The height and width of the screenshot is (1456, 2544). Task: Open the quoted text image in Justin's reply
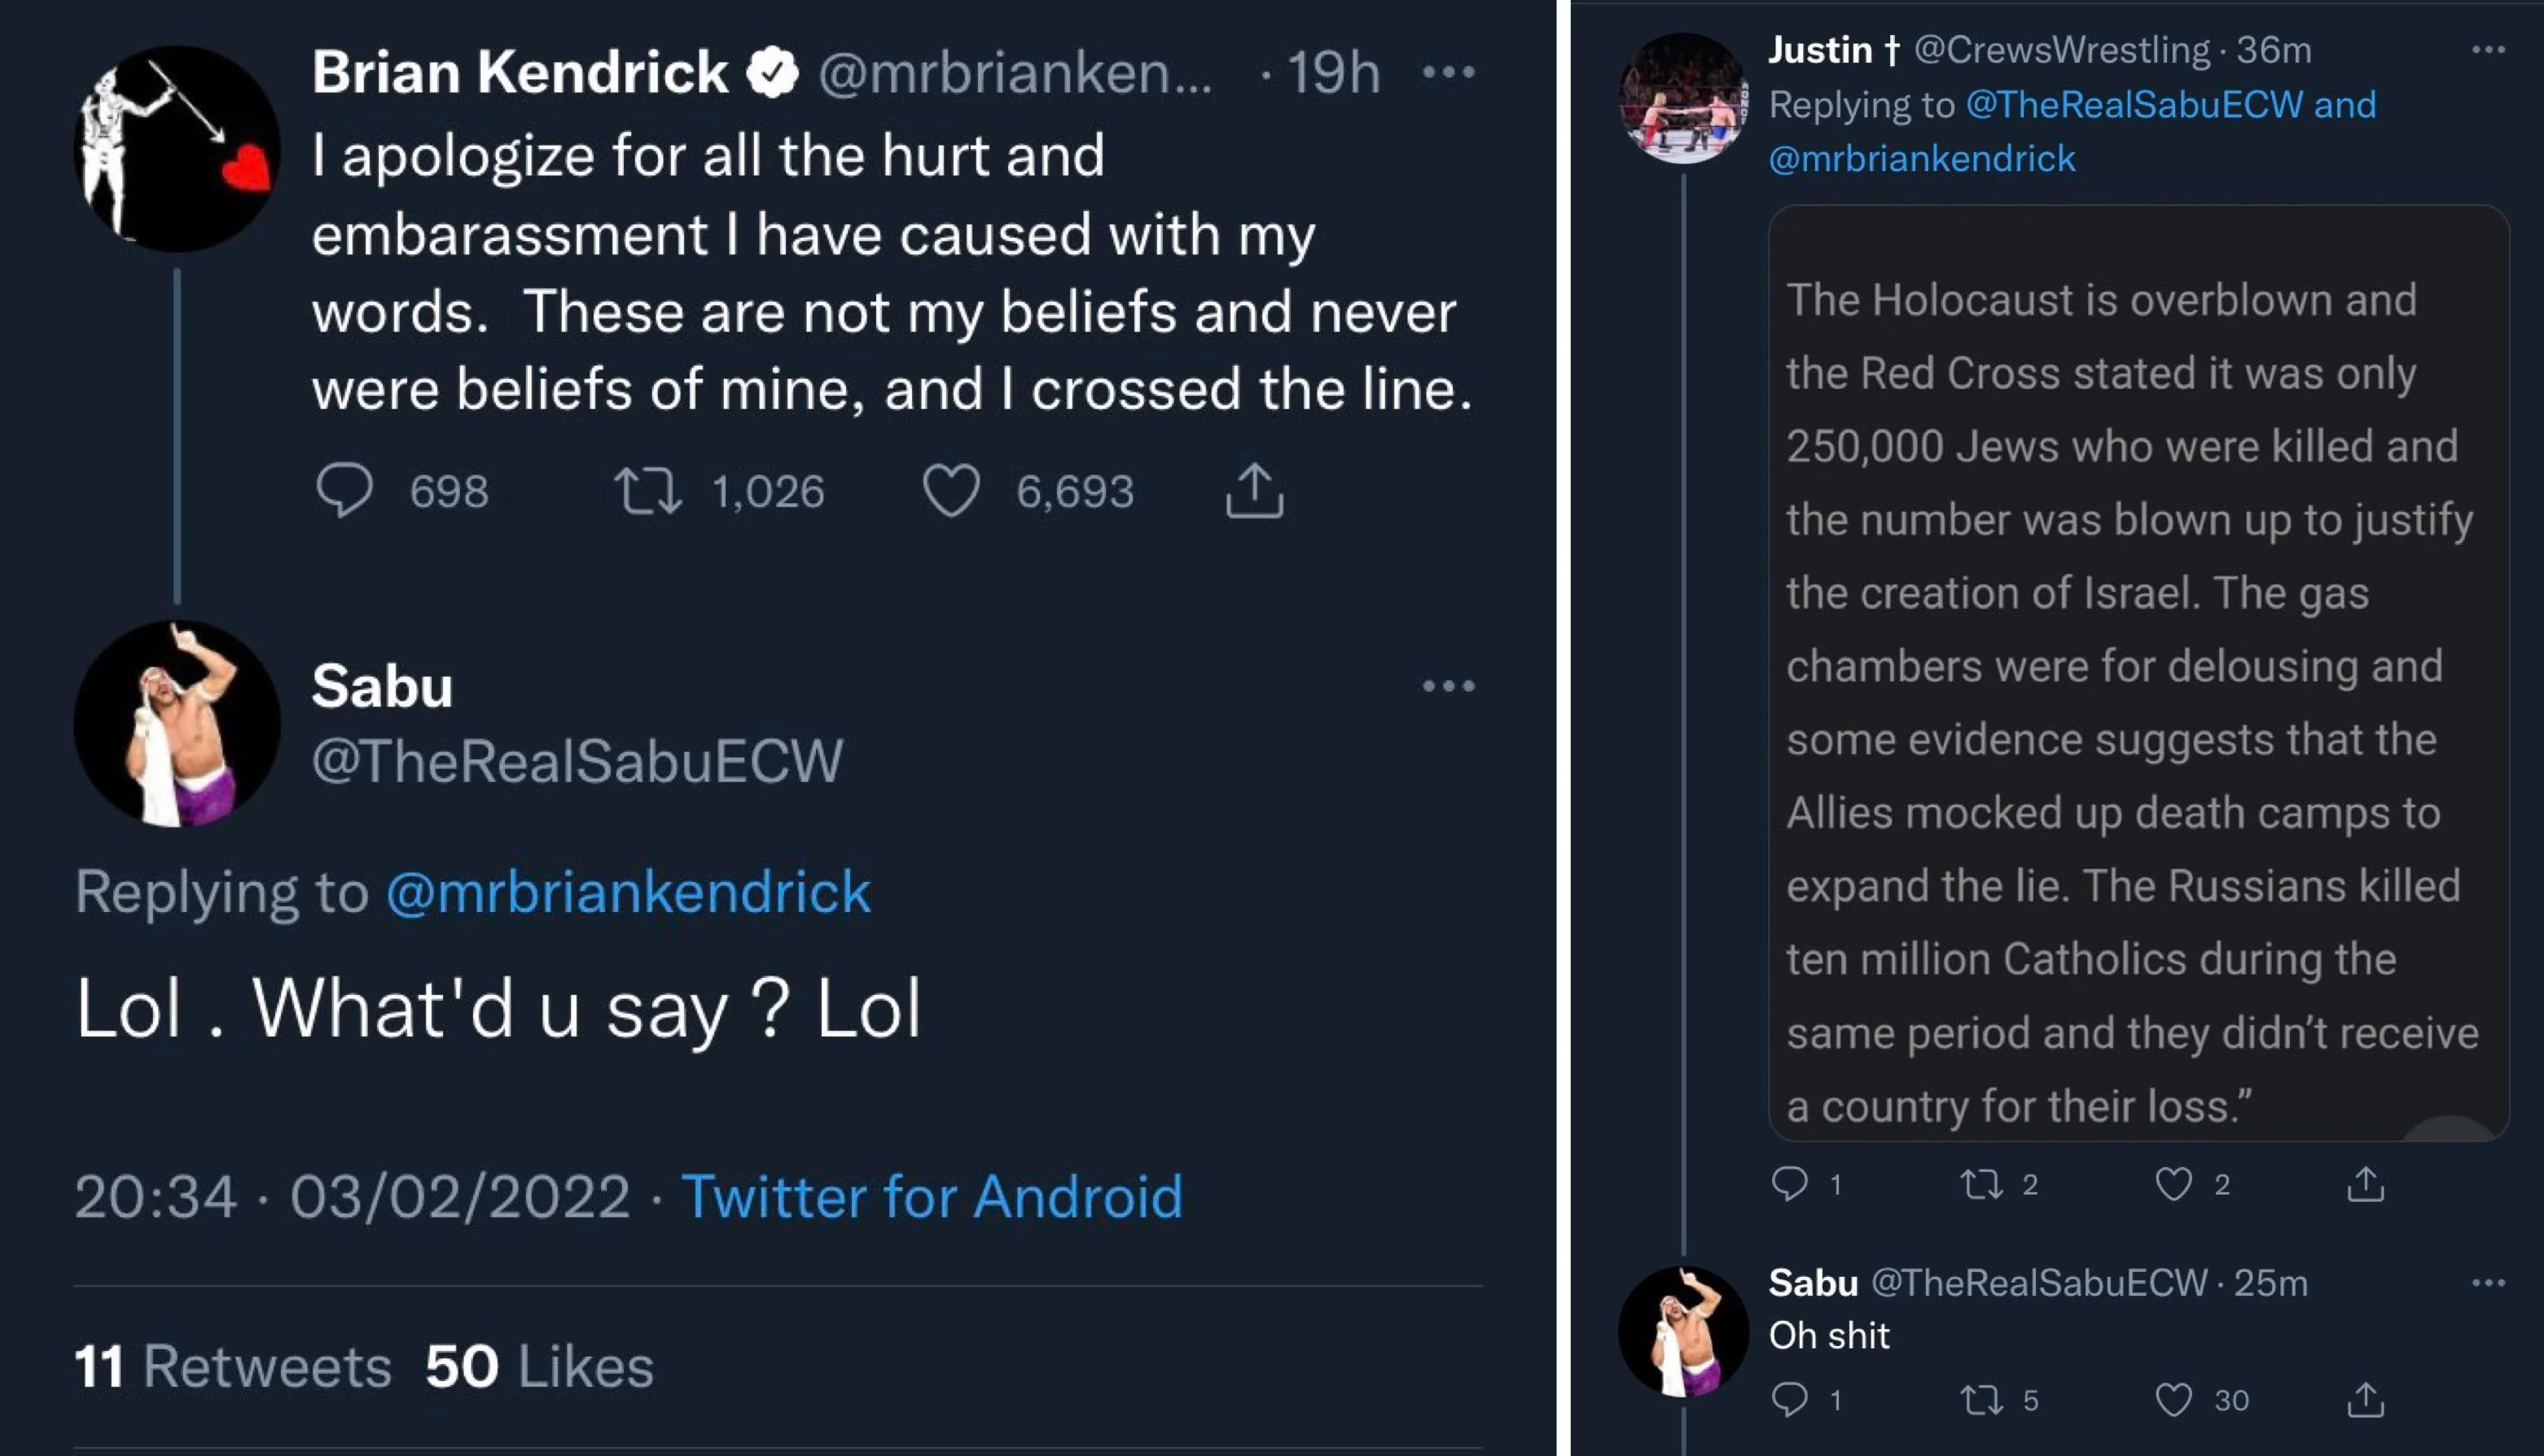click(2138, 672)
